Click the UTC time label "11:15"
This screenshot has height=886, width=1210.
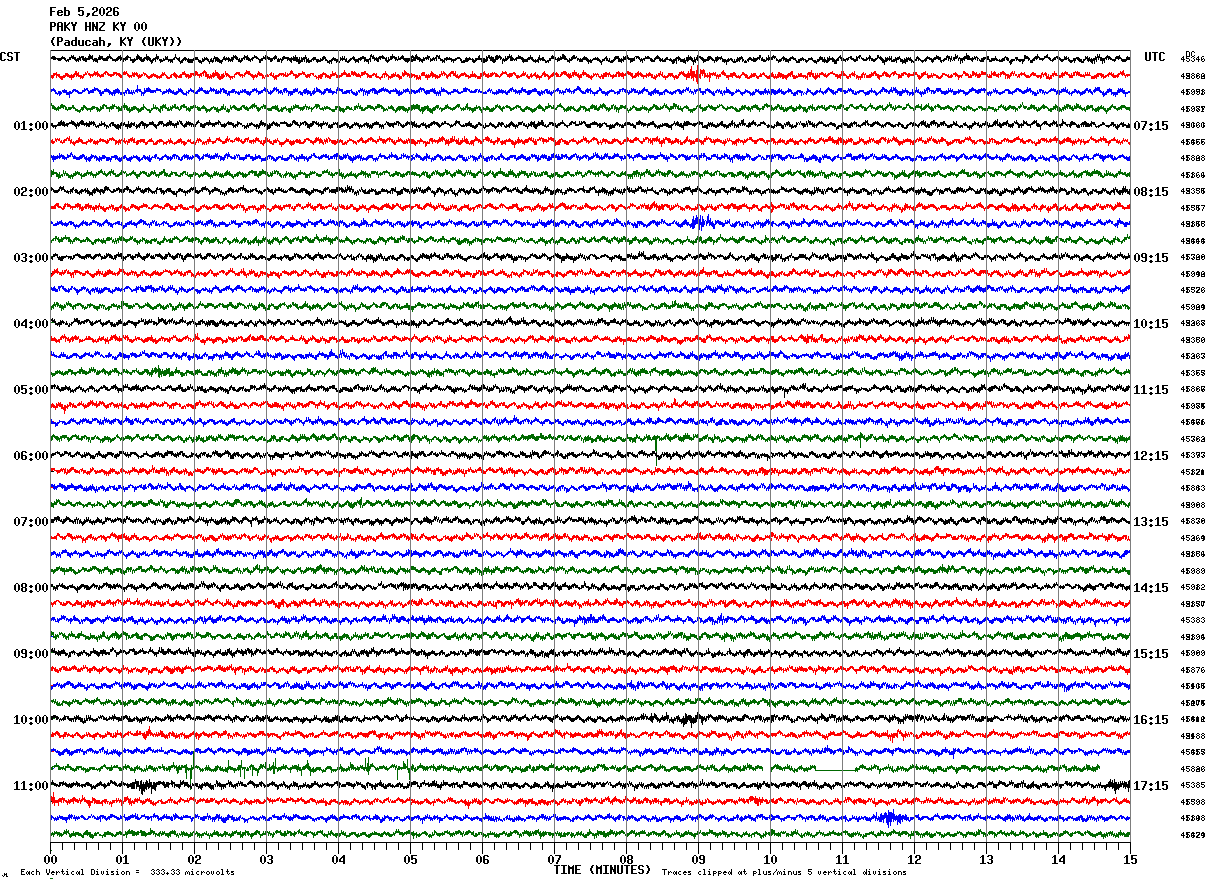(x=1151, y=390)
